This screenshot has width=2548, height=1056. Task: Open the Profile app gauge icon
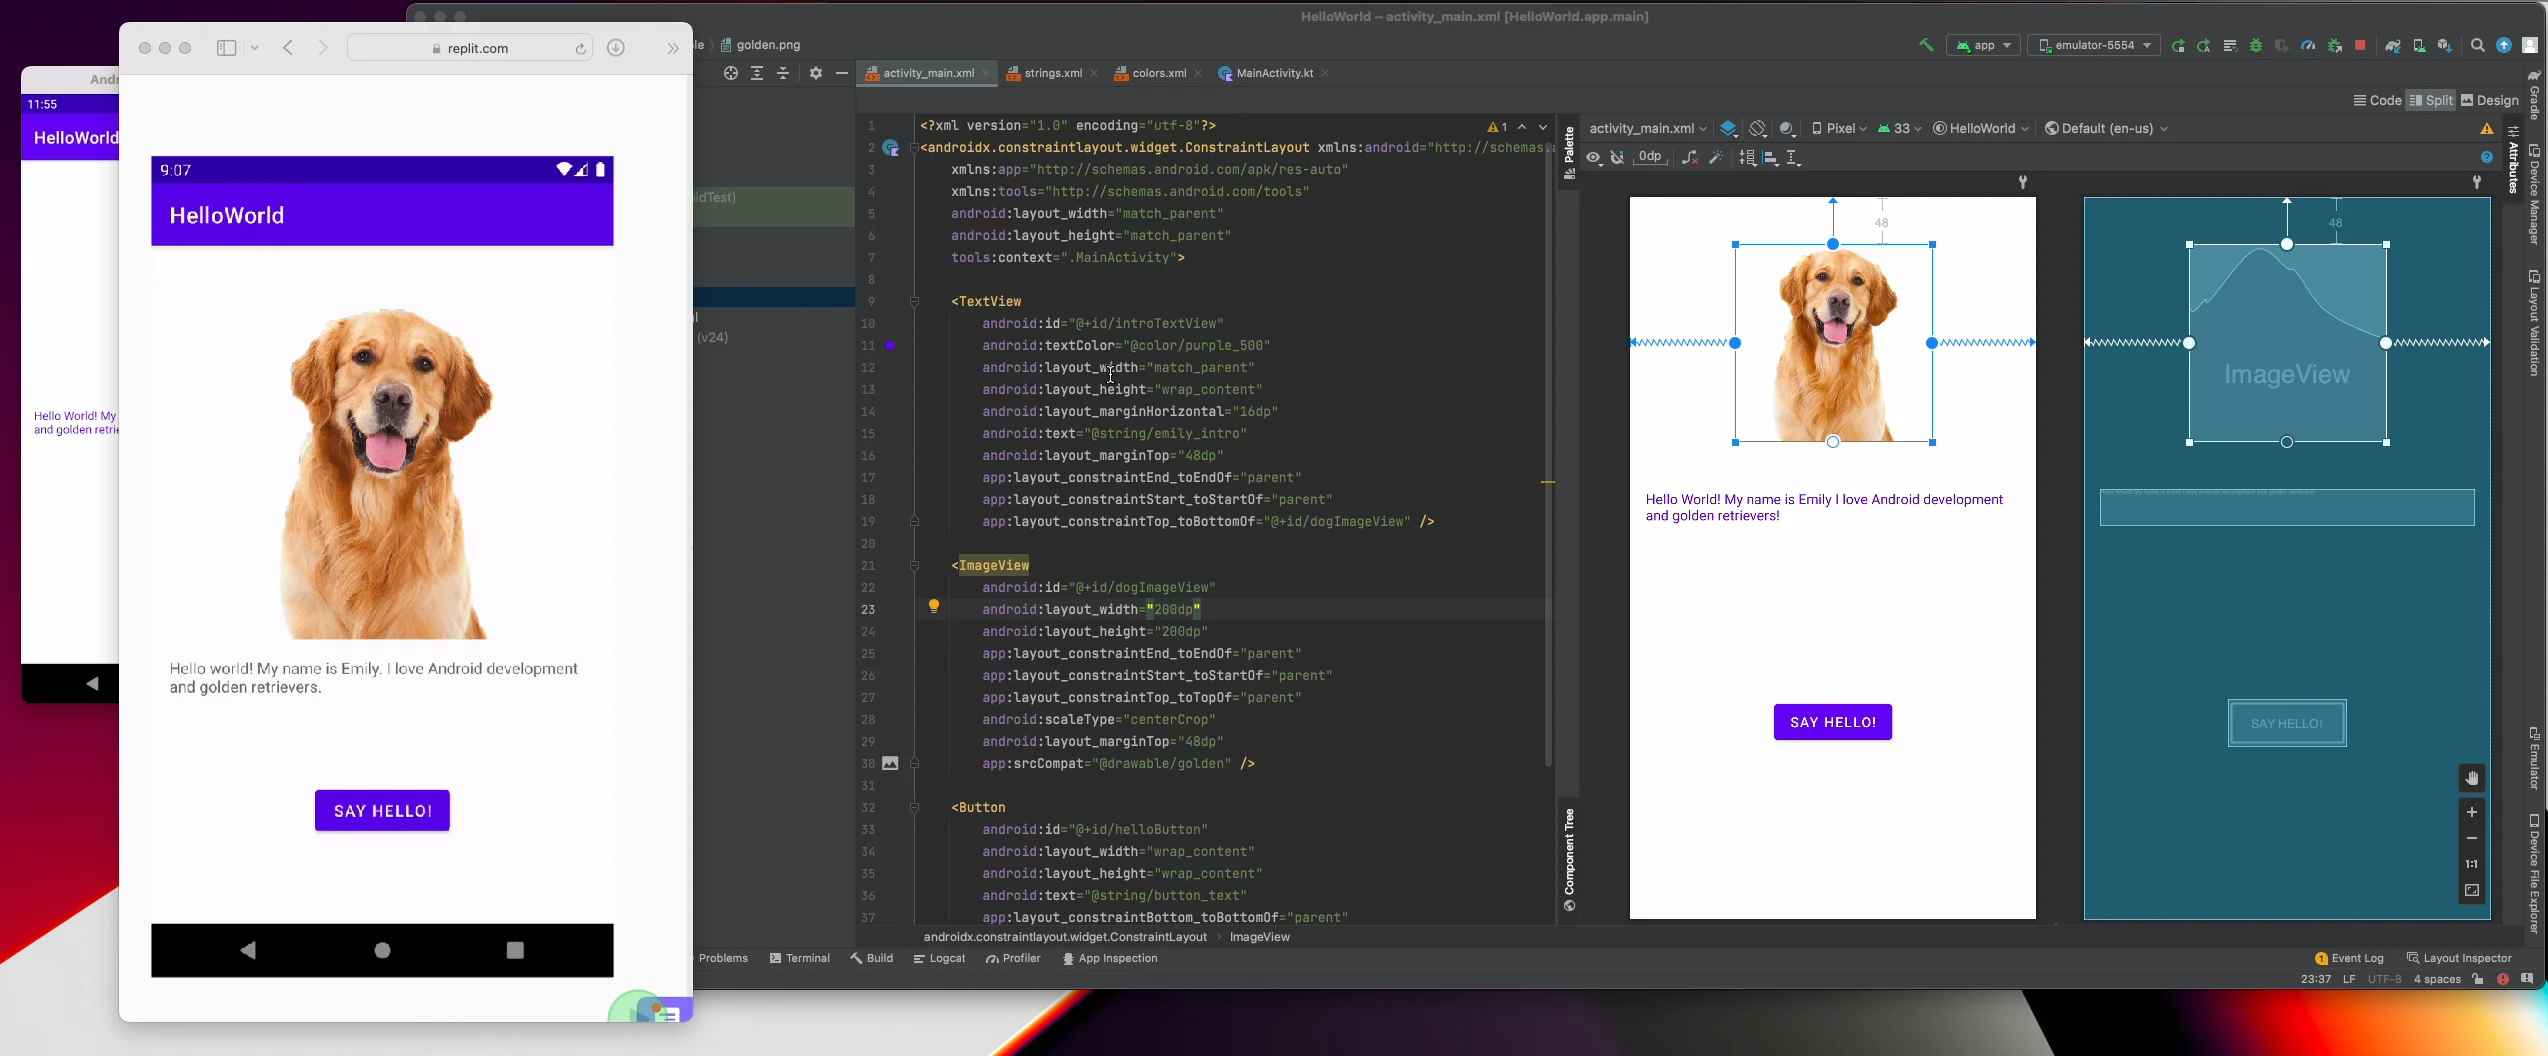[x=2308, y=45]
